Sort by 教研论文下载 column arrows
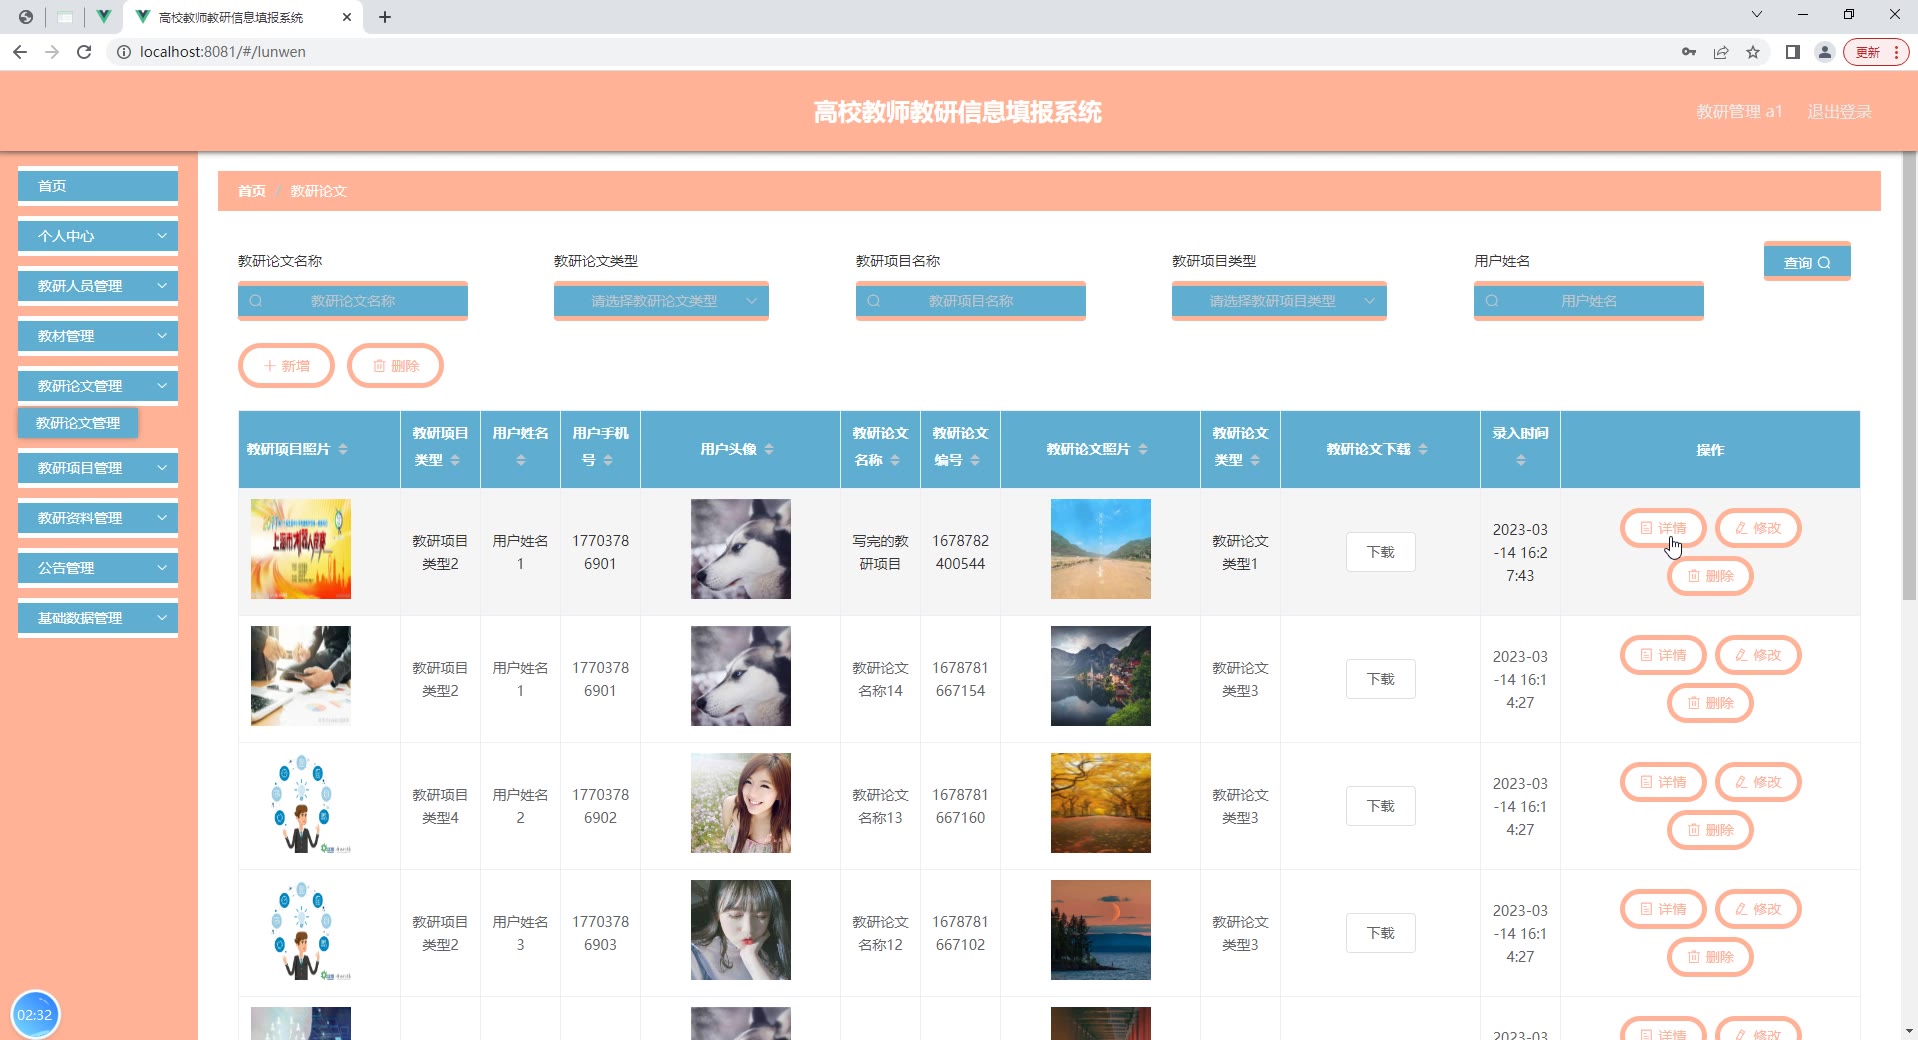 (x=1423, y=449)
